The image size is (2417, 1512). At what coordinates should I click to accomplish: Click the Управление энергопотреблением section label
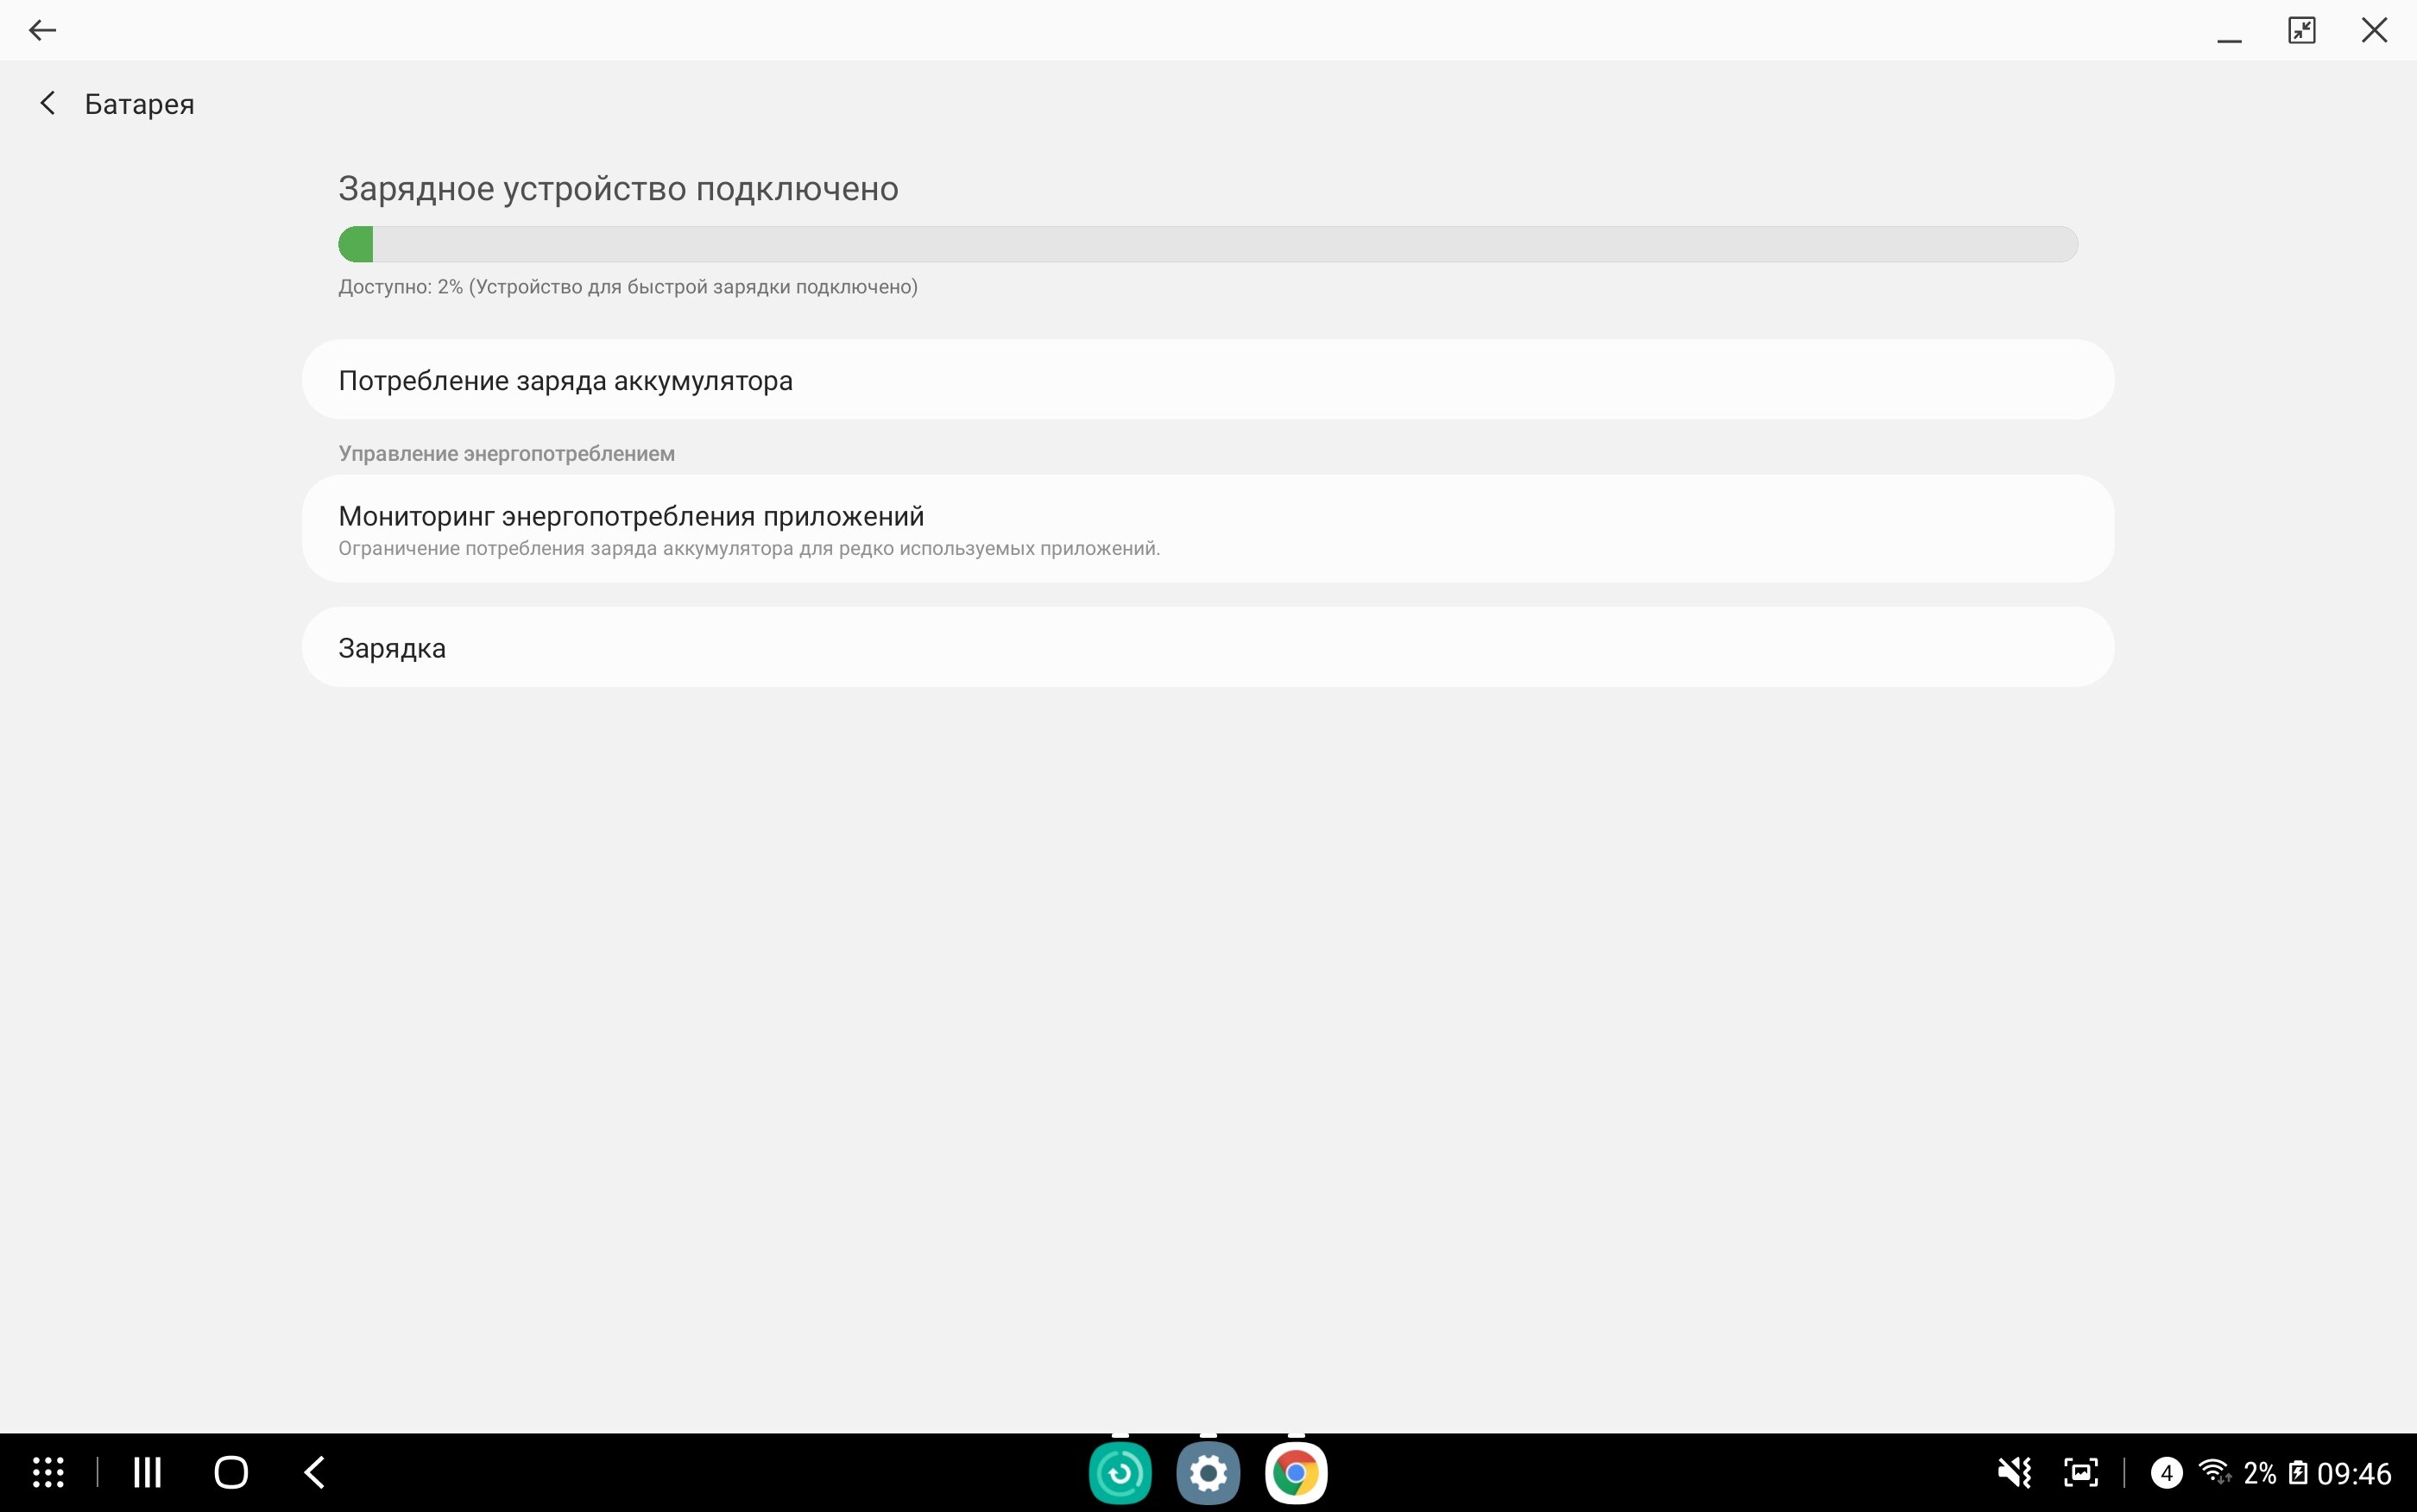[x=506, y=453]
